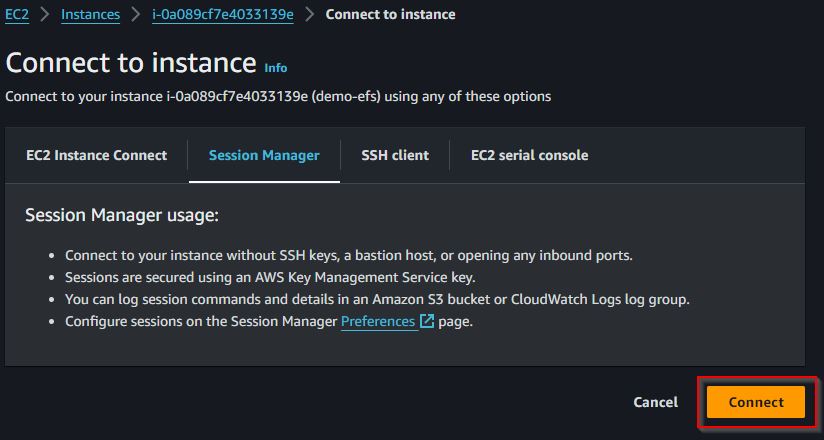Click the chevron before Connect to instance breadcrumb
Viewport: 824px width, 440px height.
tap(310, 14)
